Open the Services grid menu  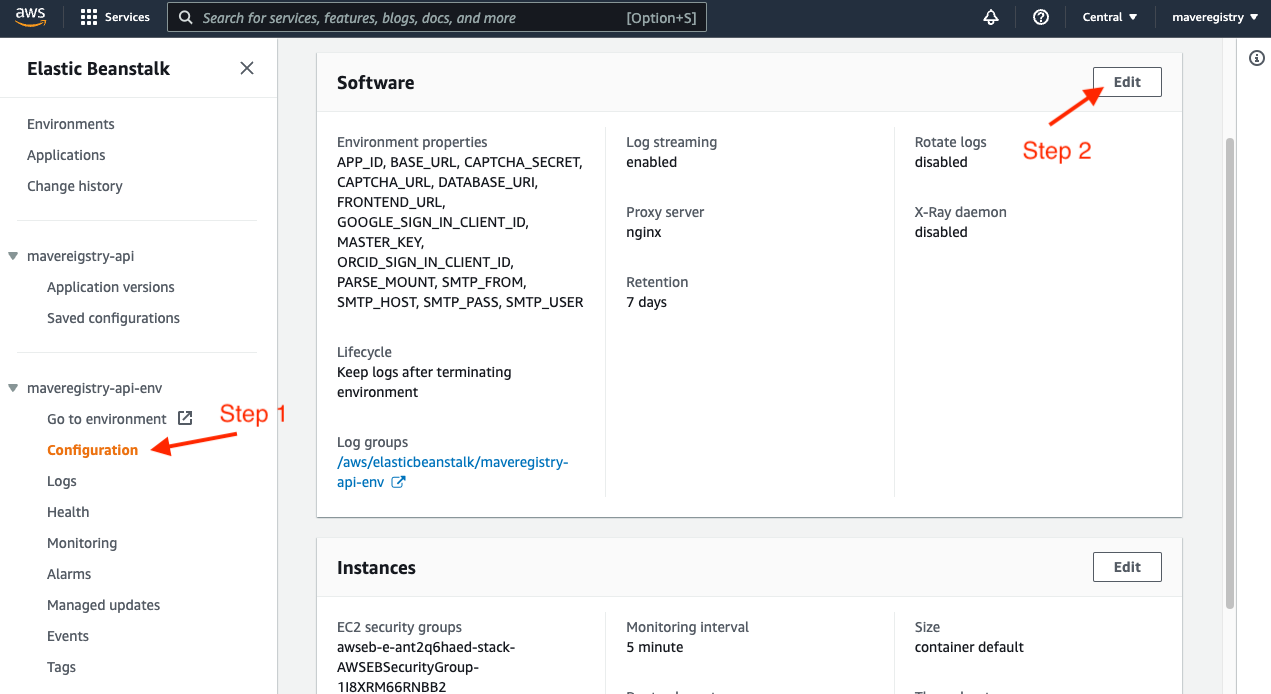115,17
